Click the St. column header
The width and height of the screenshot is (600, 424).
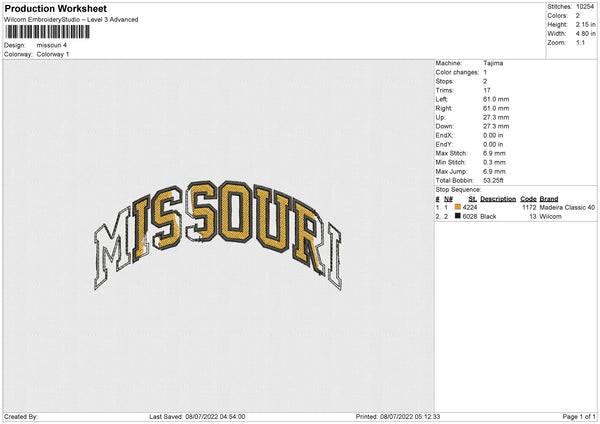pyautogui.click(x=473, y=199)
